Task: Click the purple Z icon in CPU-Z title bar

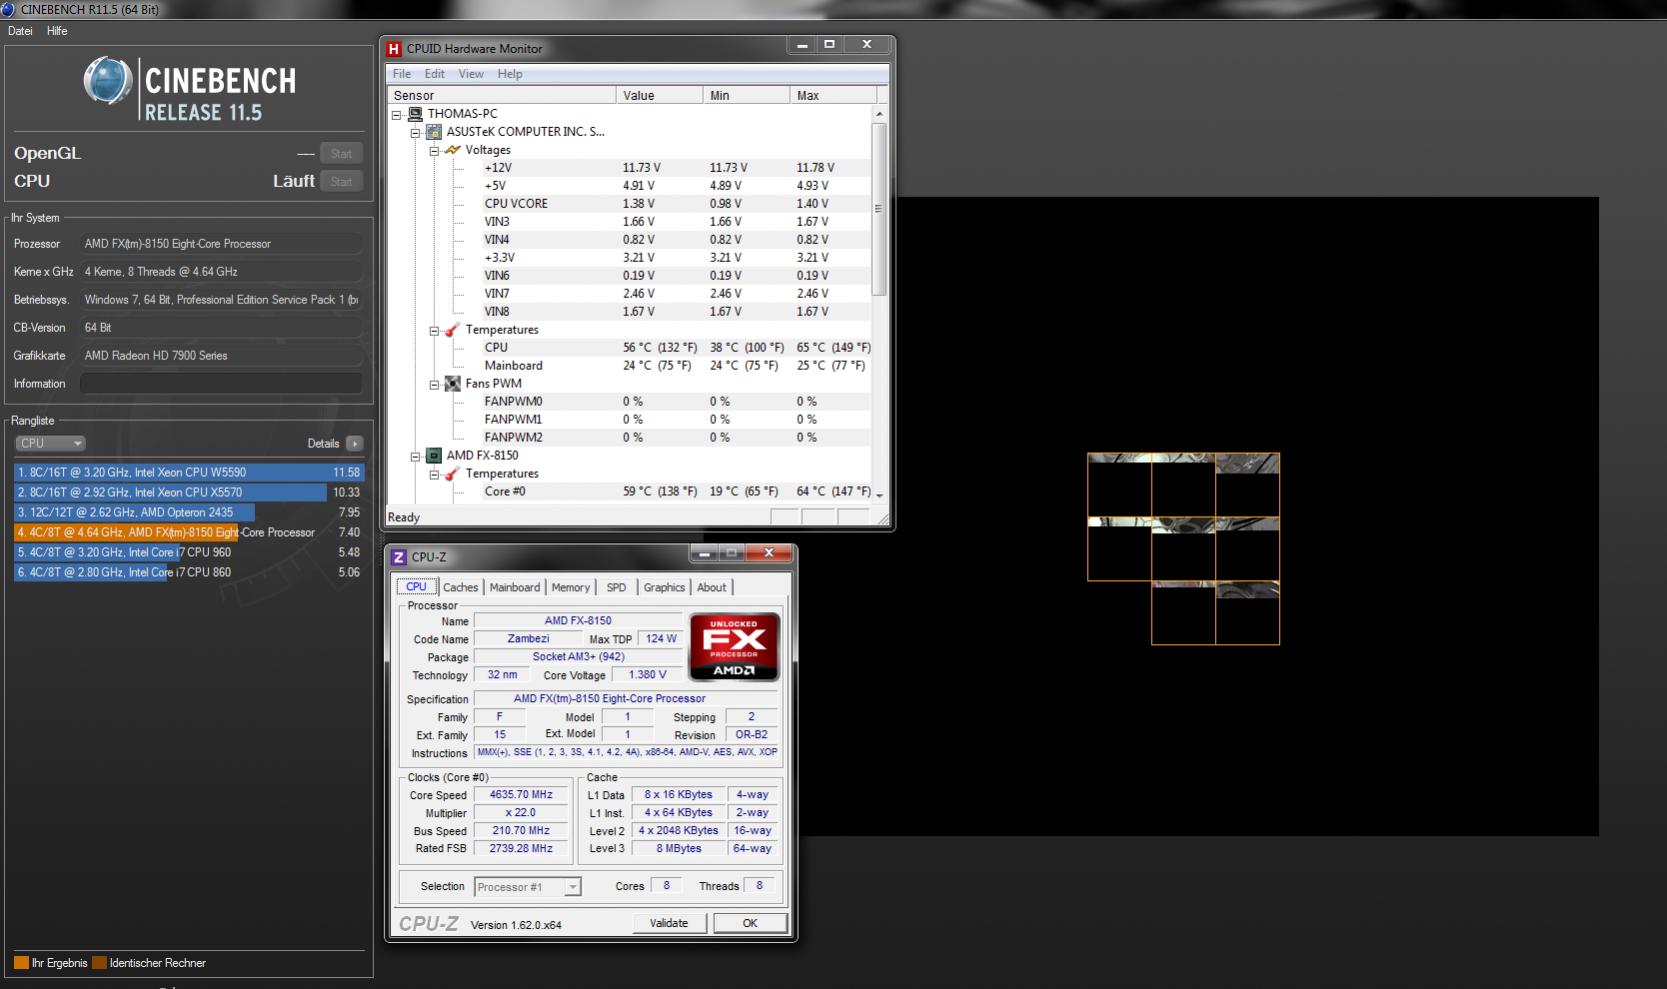Action: (399, 557)
